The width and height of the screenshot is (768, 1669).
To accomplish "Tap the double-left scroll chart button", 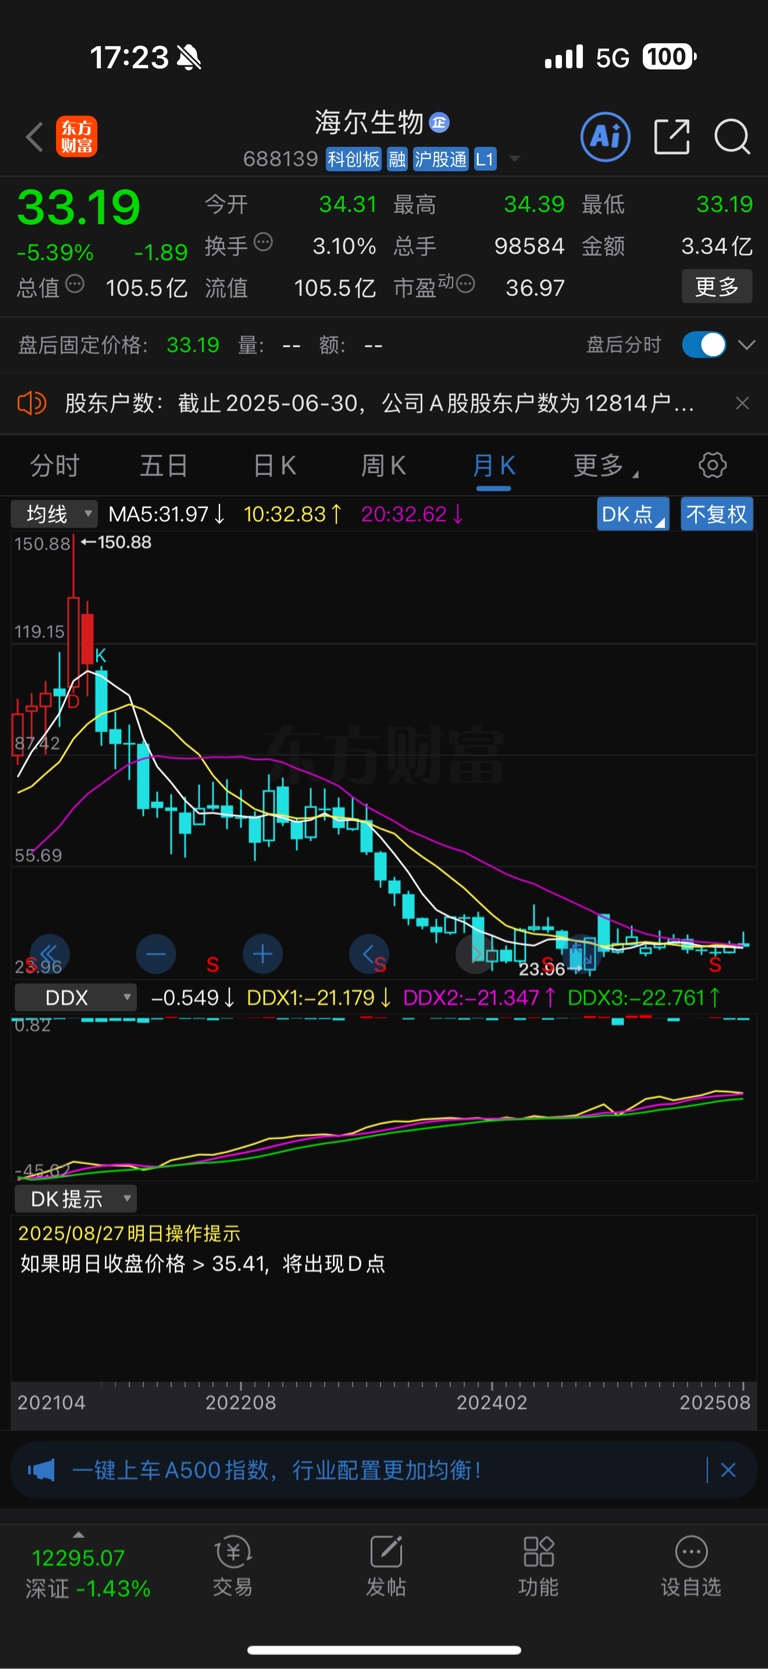I will coord(49,954).
